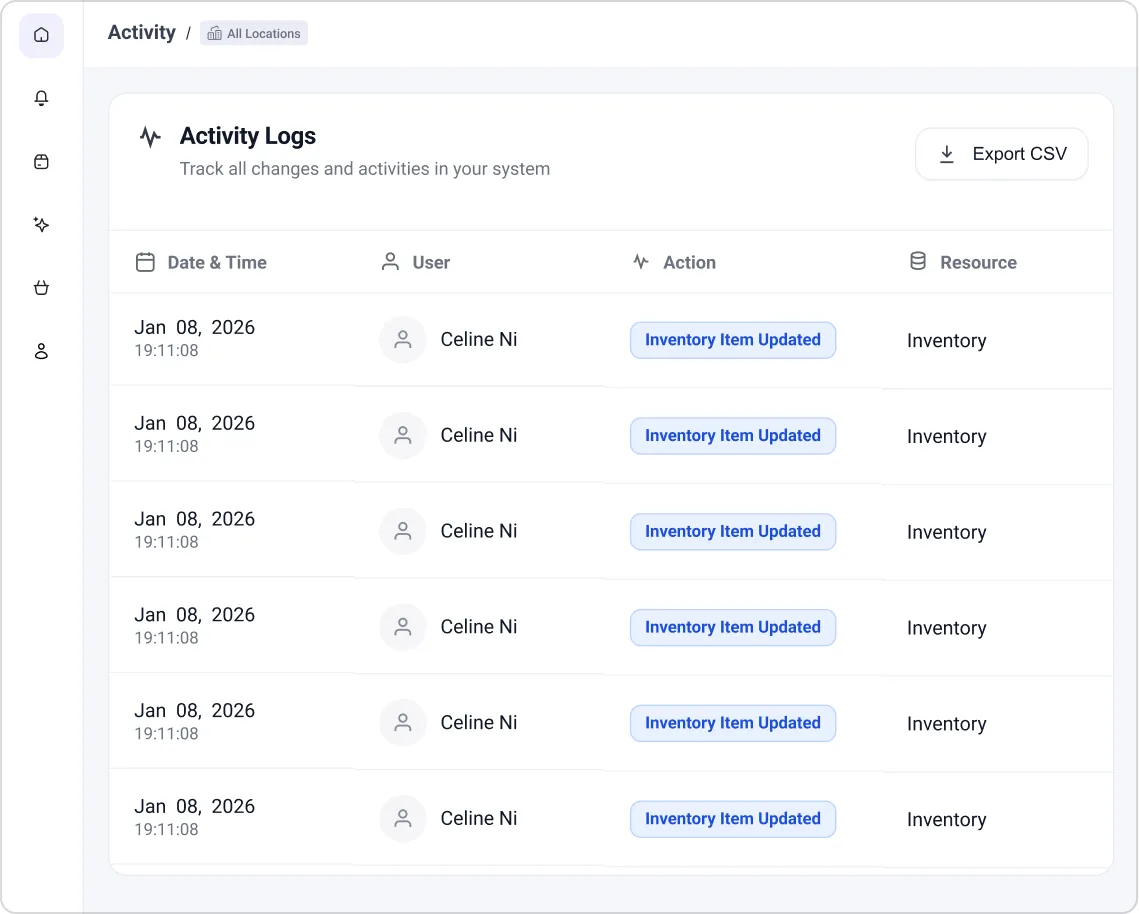
Task: Select Celine Ni in the third row
Action: pos(479,531)
